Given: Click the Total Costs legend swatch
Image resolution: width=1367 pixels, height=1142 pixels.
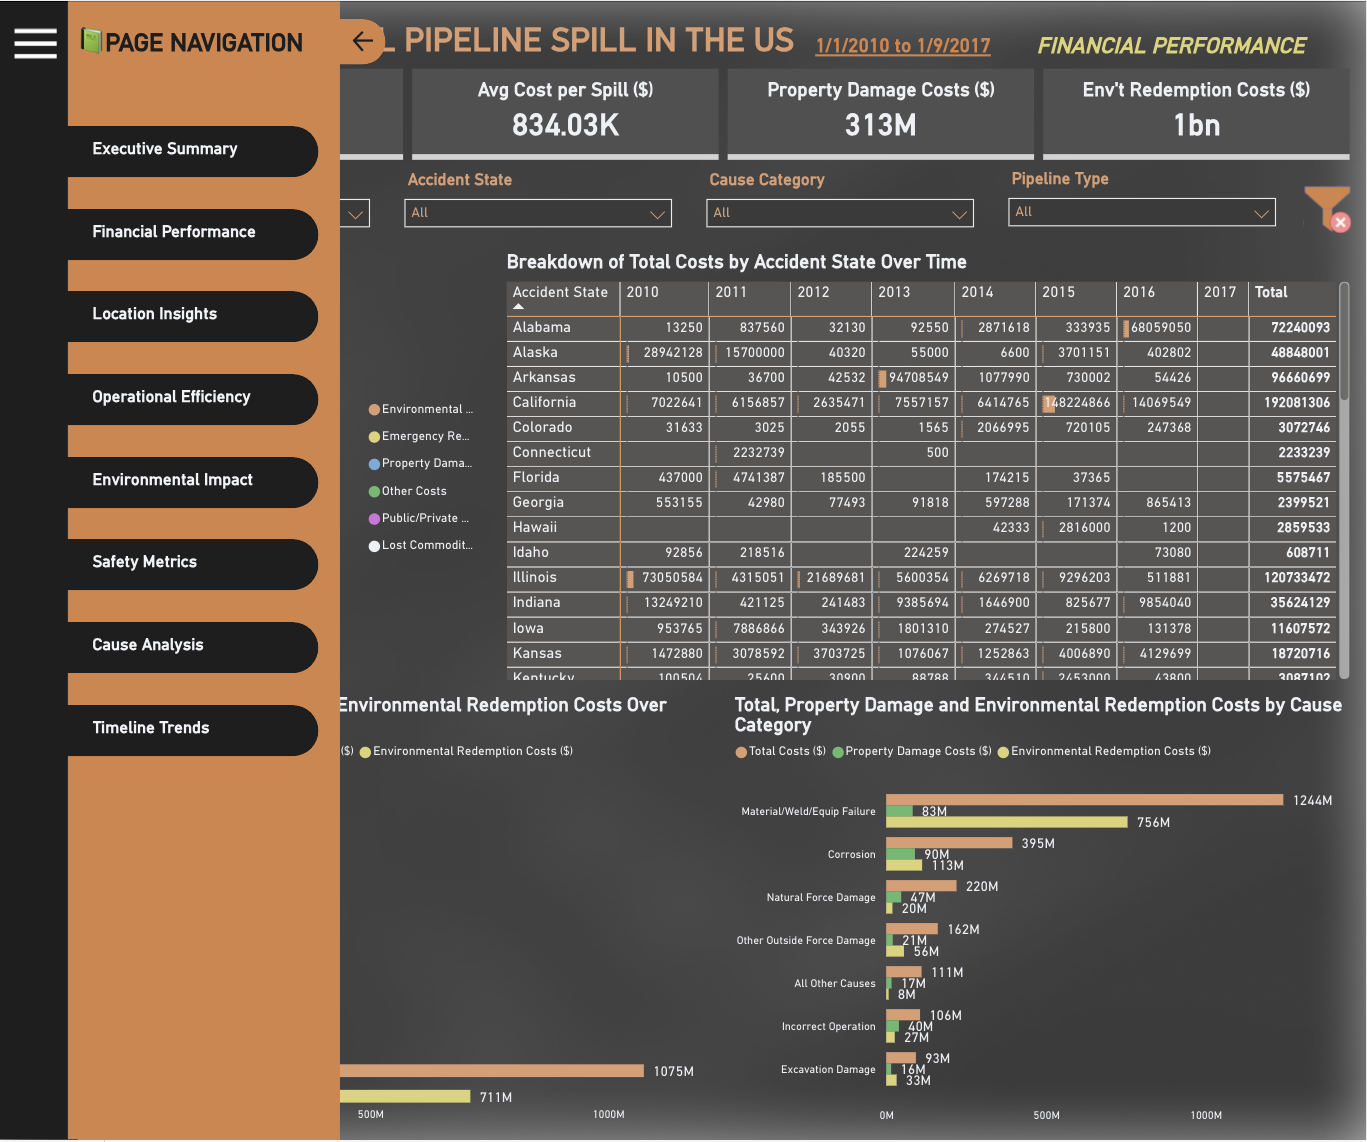Looking at the screenshot, I should 741,752.
